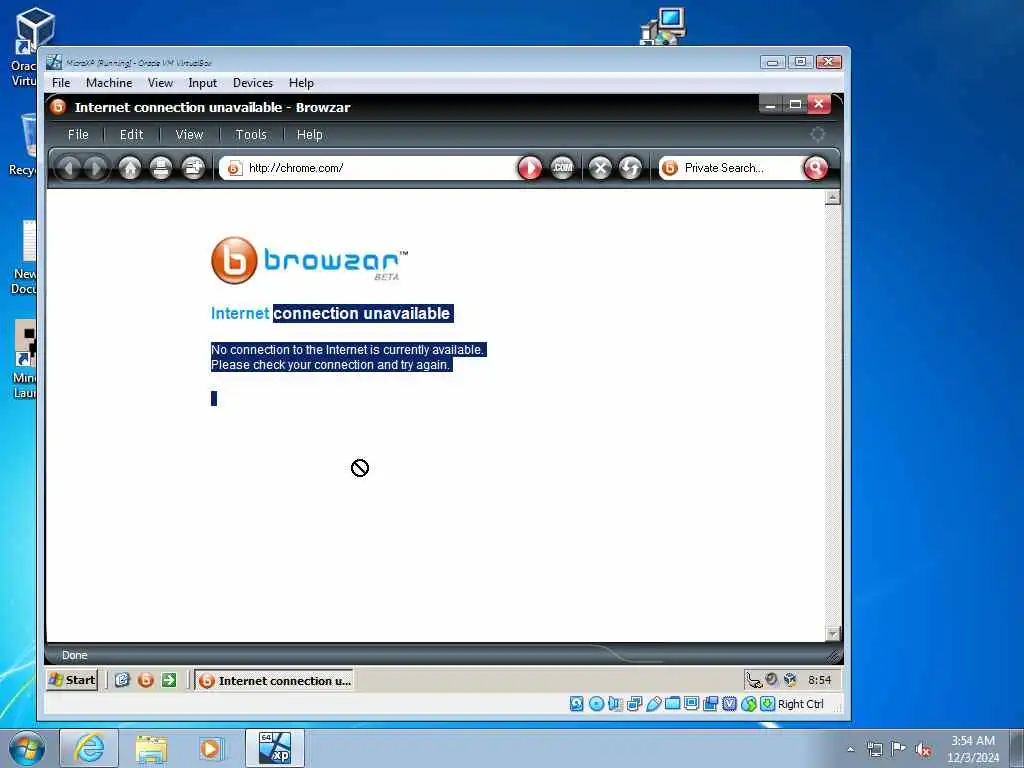Viewport: 1024px width, 768px height.
Task: Click the Browzar beta logo on page
Action: [310, 261]
